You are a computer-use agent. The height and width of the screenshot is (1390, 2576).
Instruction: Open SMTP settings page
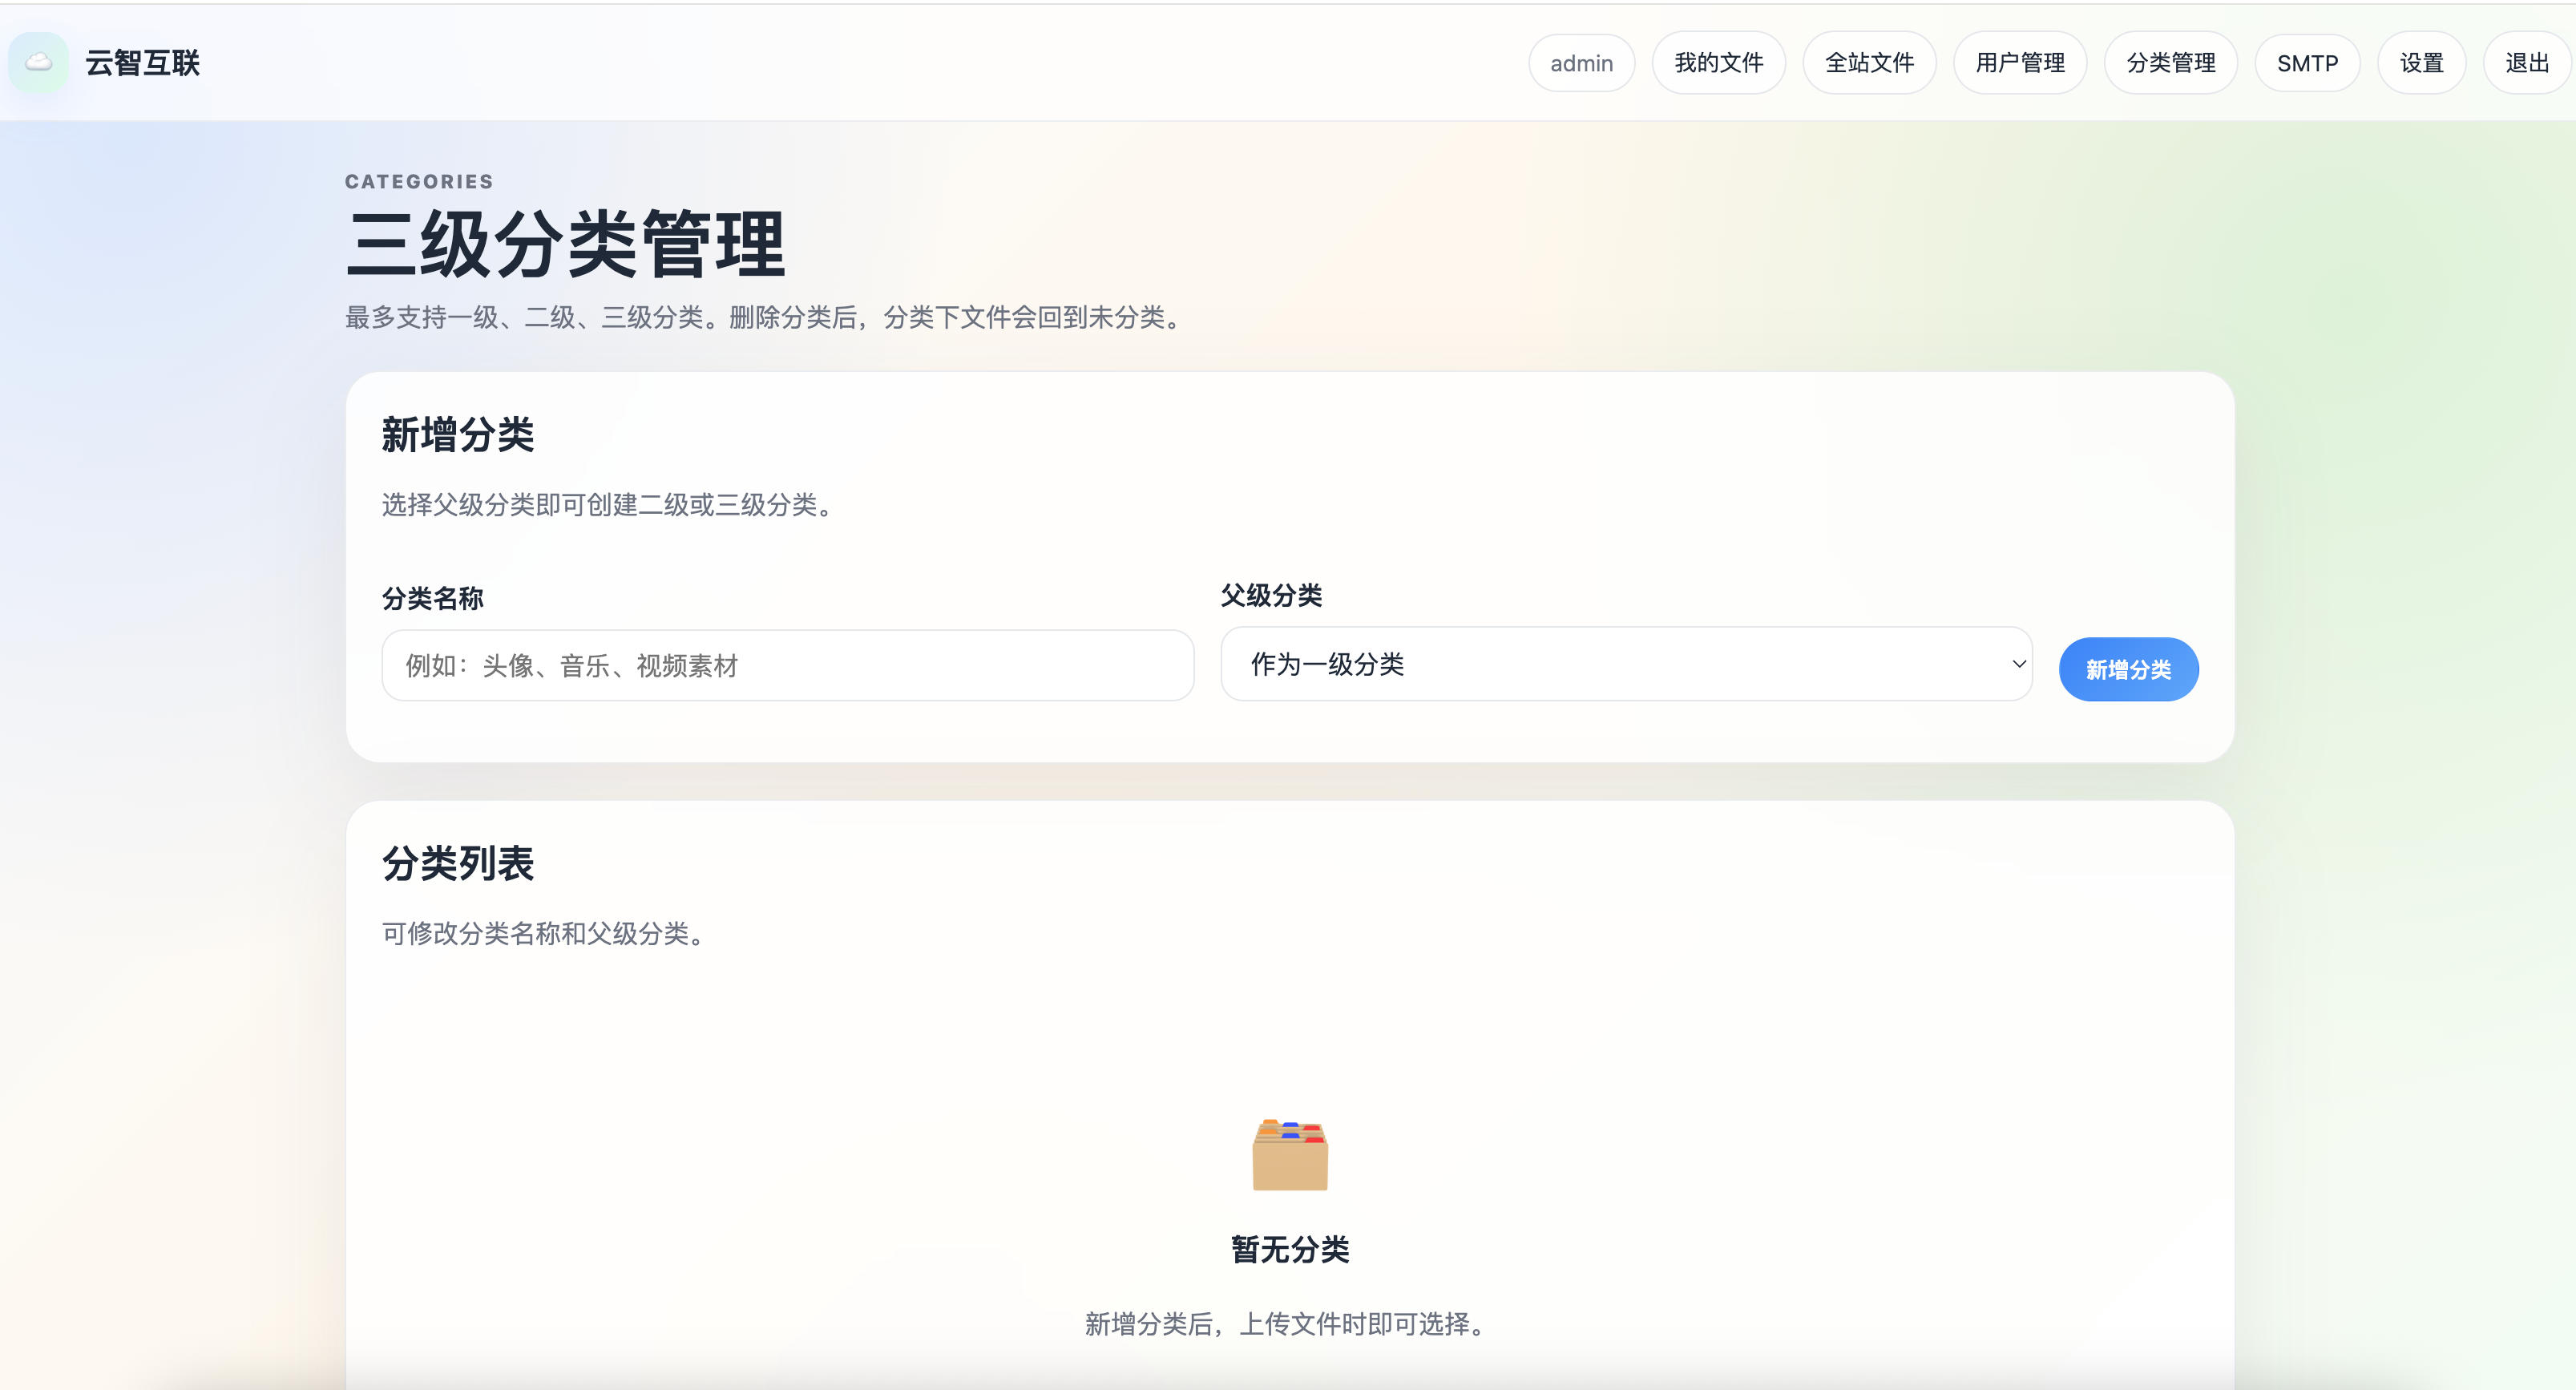(2307, 63)
